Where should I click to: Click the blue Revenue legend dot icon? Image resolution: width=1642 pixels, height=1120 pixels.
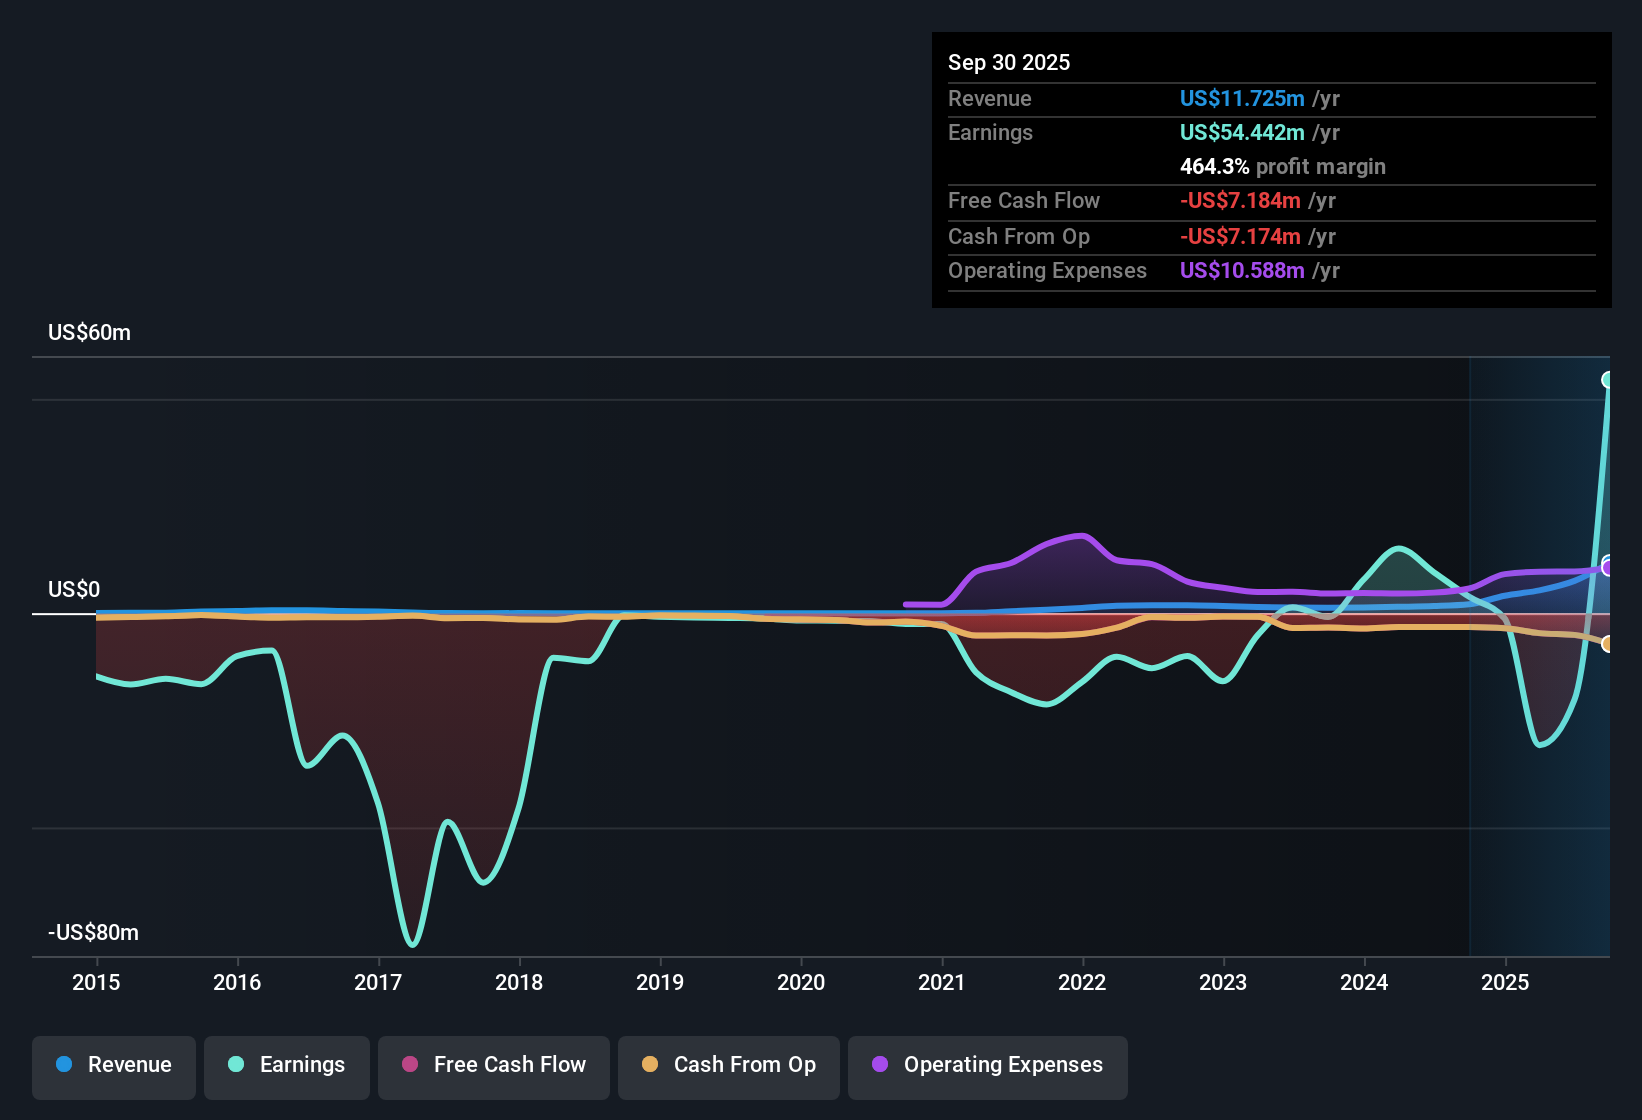[64, 1065]
